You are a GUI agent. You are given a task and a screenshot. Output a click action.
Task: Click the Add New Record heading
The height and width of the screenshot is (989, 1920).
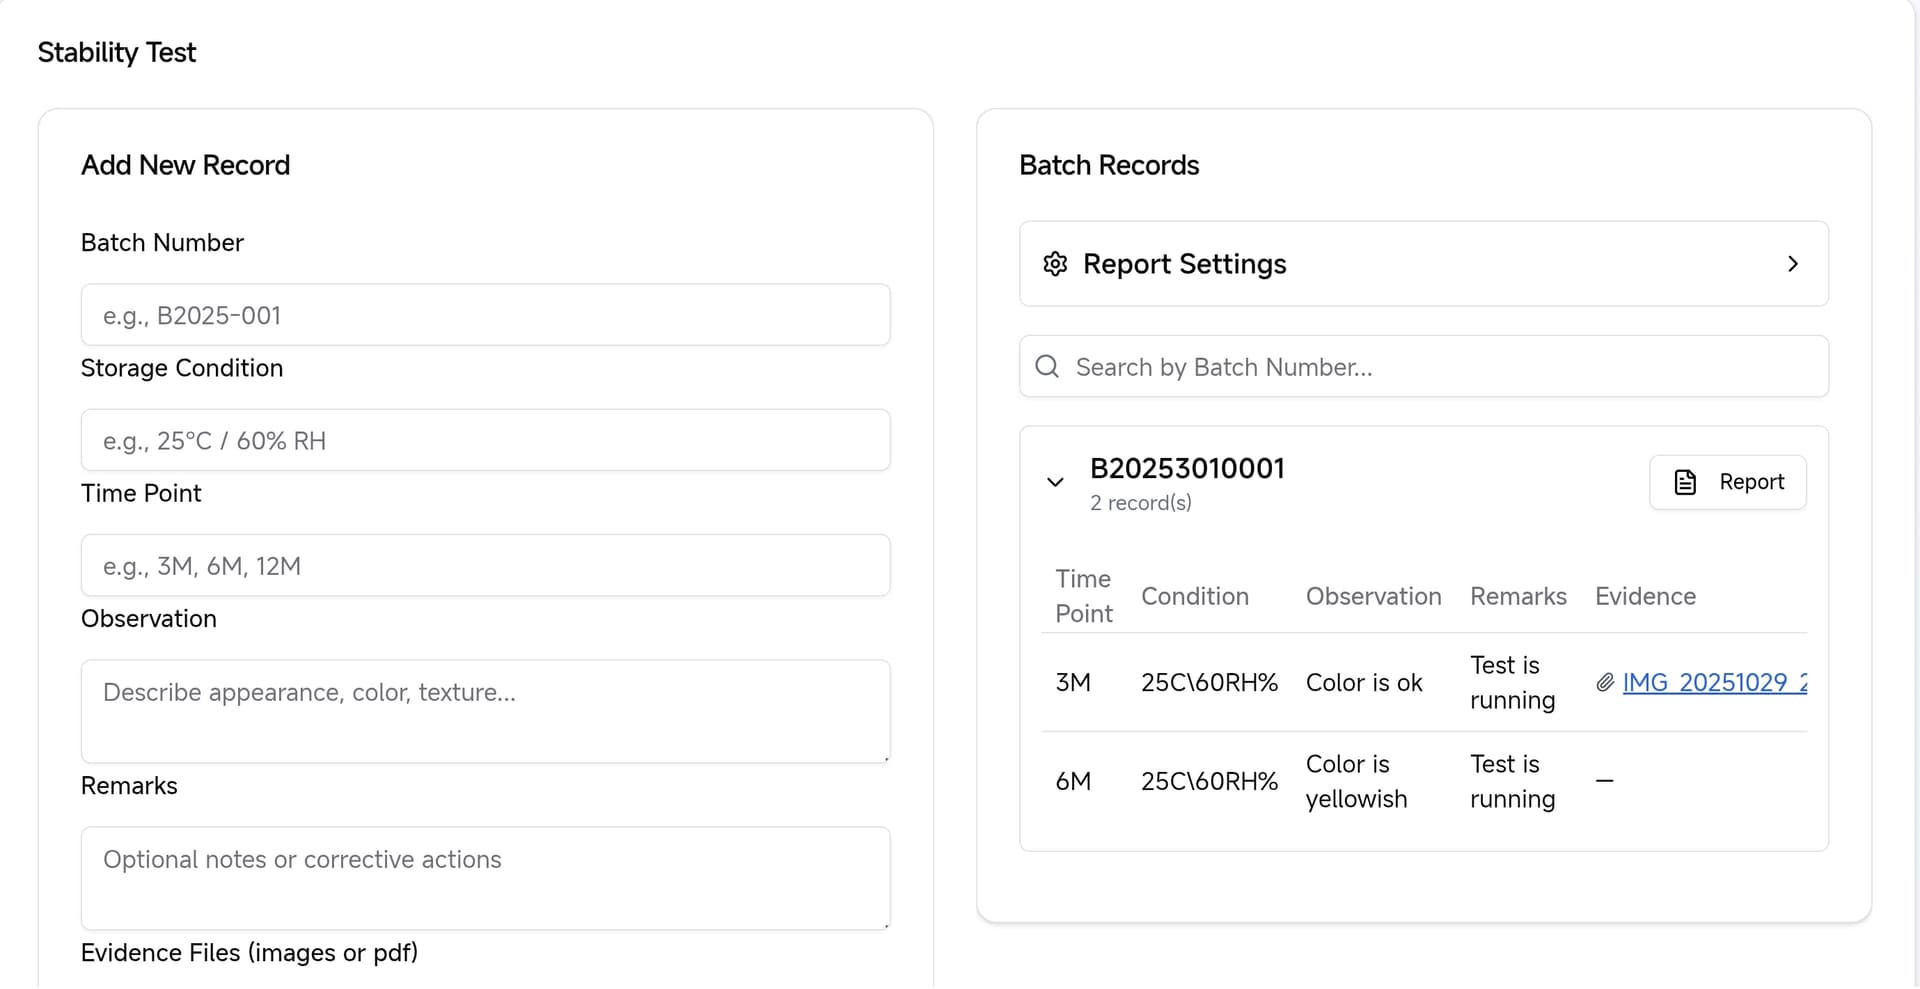tap(185, 165)
